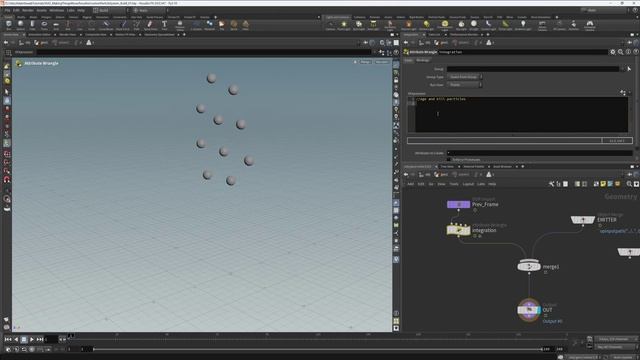The width and height of the screenshot is (640, 360).
Task: Select the Spray Paint shelf tool
Action: tap(150, 25)
